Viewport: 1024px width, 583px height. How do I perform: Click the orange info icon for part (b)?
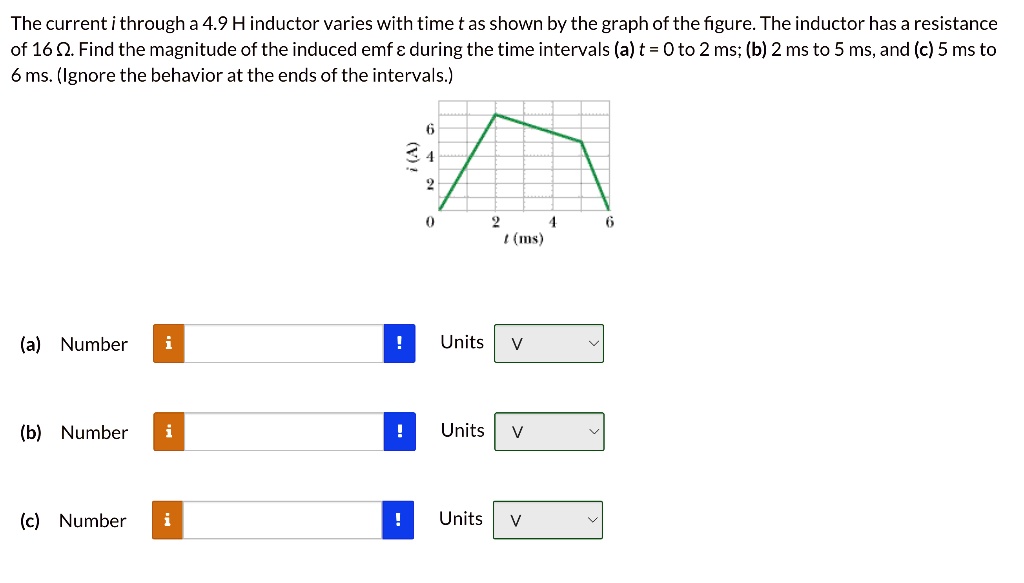[168, 432]
